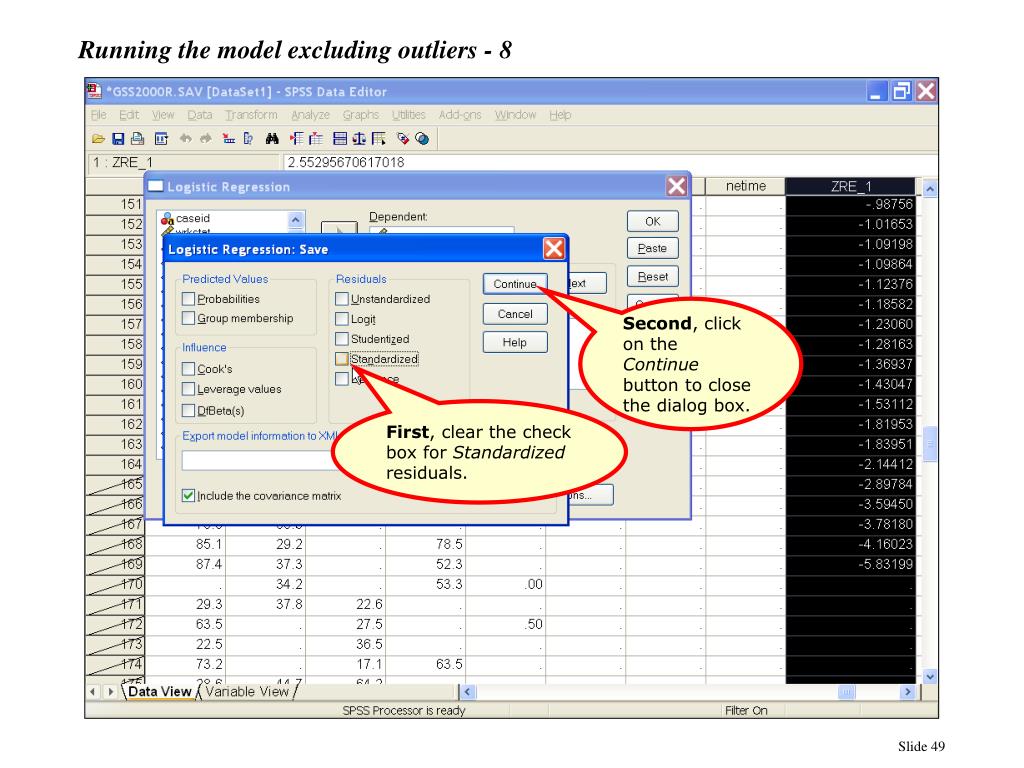The image size is (1024, 768).
Task: Enable the Probabilities checkbox
Action: pos(188,298)
